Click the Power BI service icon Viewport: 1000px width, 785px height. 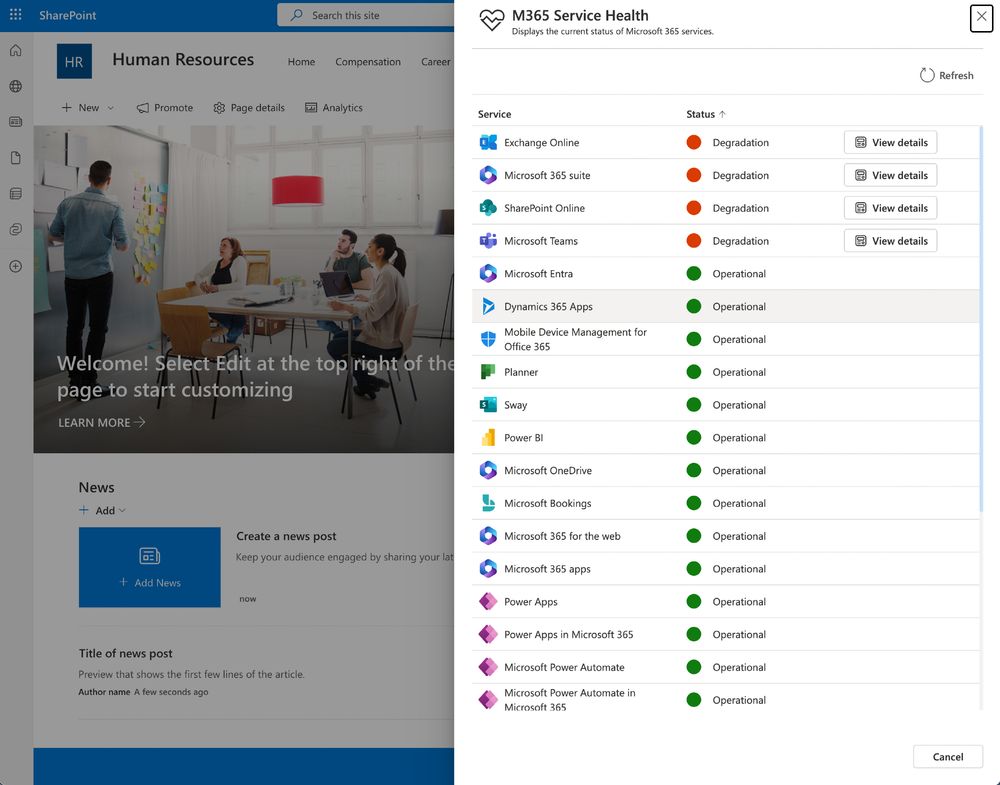488,437
